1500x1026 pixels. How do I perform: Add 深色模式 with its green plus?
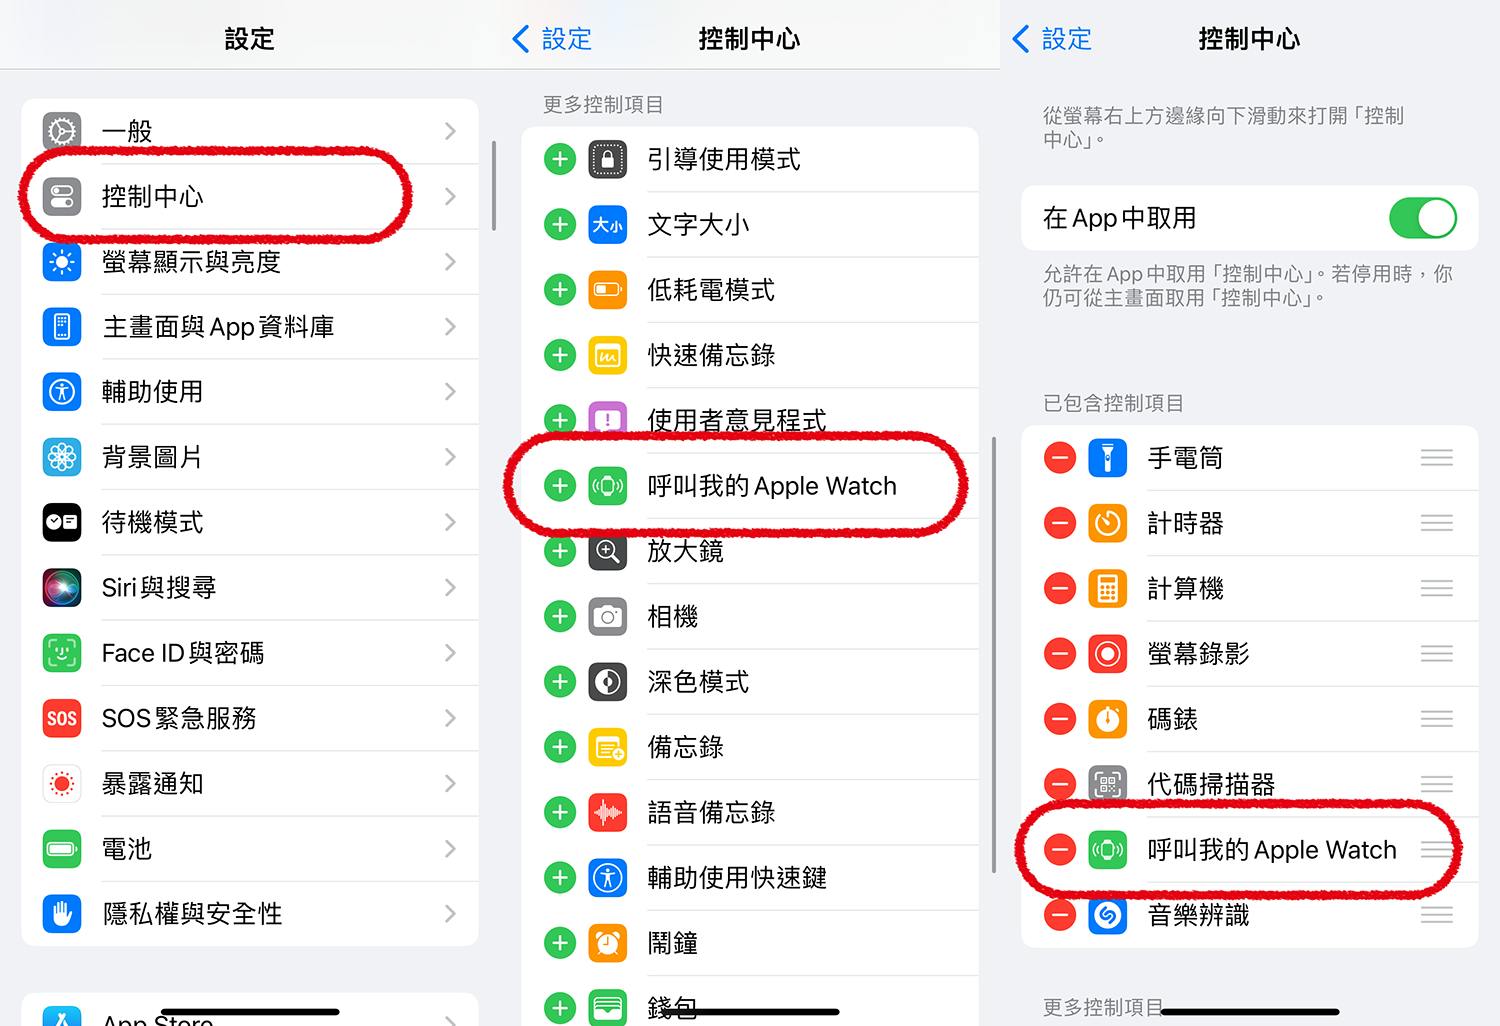[x=560, y=682]
